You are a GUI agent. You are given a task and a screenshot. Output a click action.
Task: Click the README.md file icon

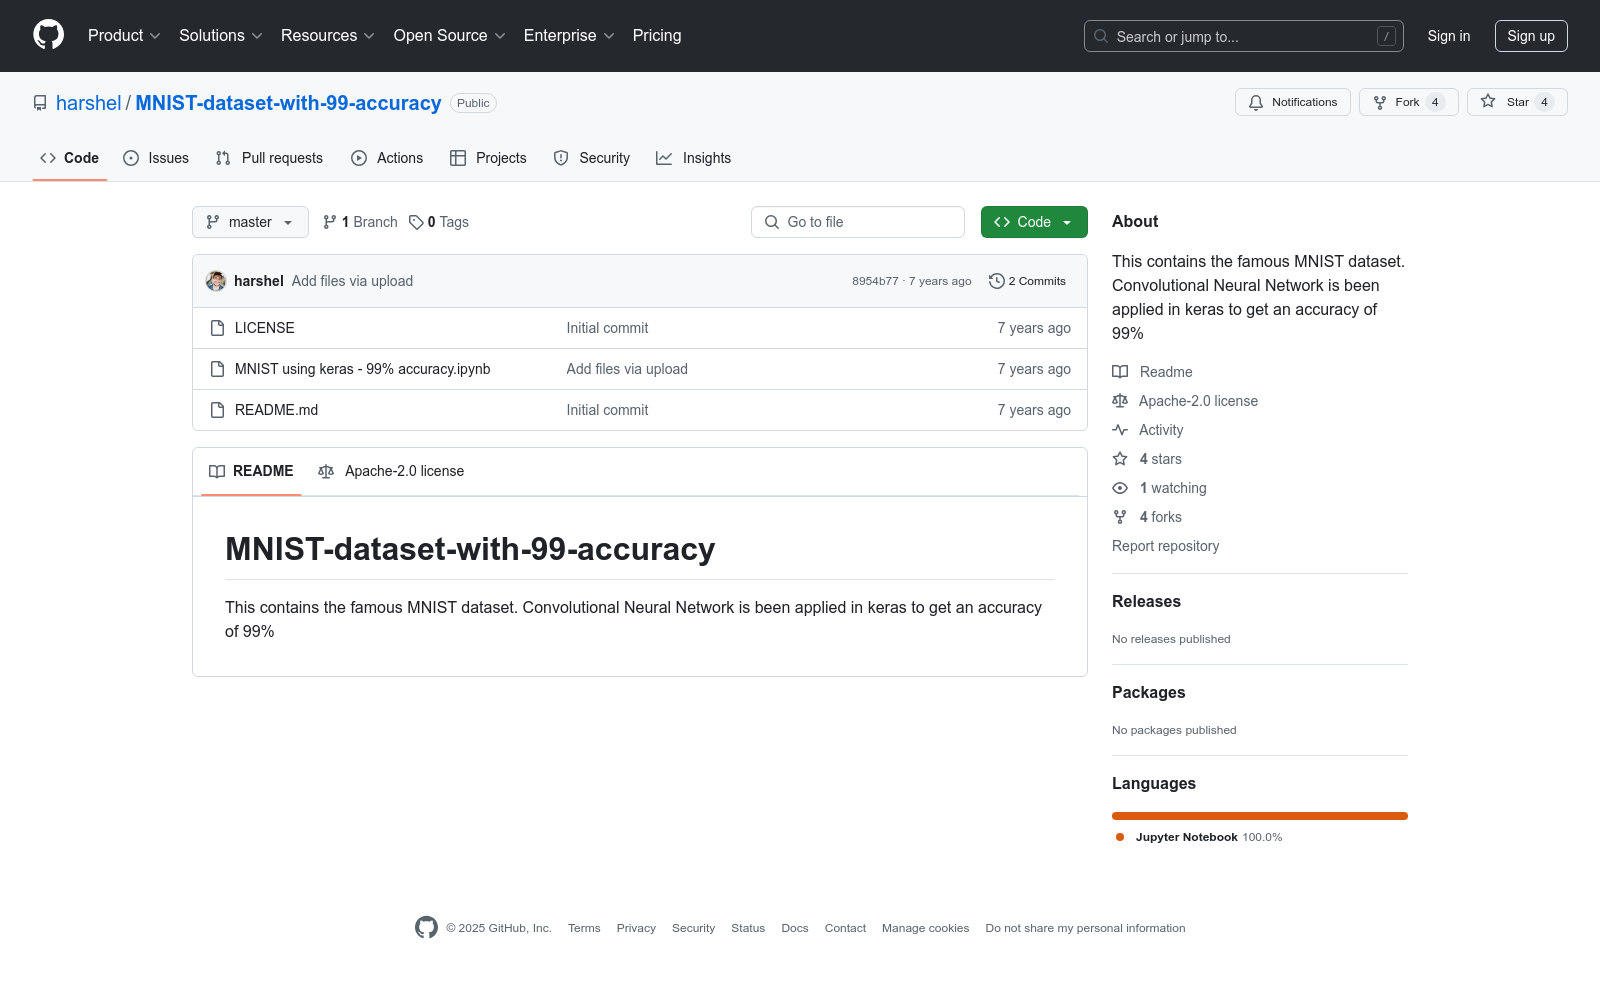[x=217, y=410]
